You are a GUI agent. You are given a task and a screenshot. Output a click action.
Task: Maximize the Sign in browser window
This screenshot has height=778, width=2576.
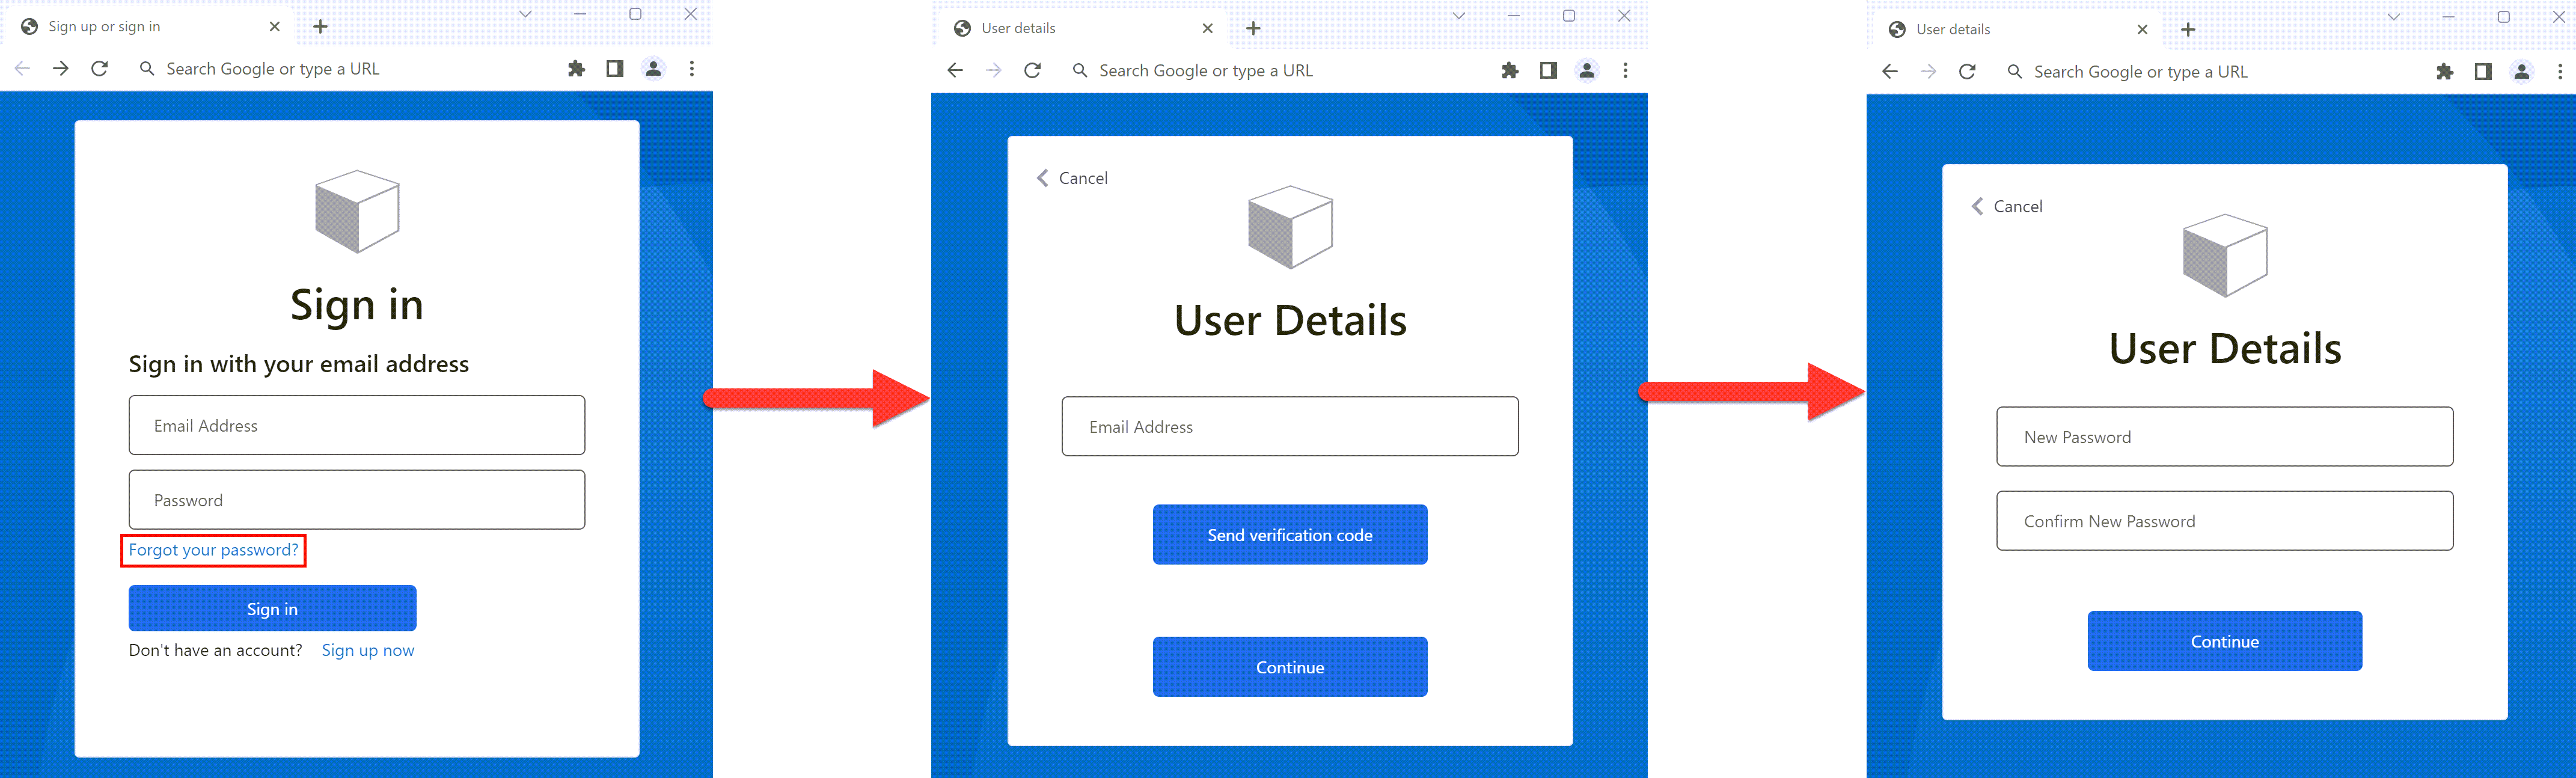(635, 14)
